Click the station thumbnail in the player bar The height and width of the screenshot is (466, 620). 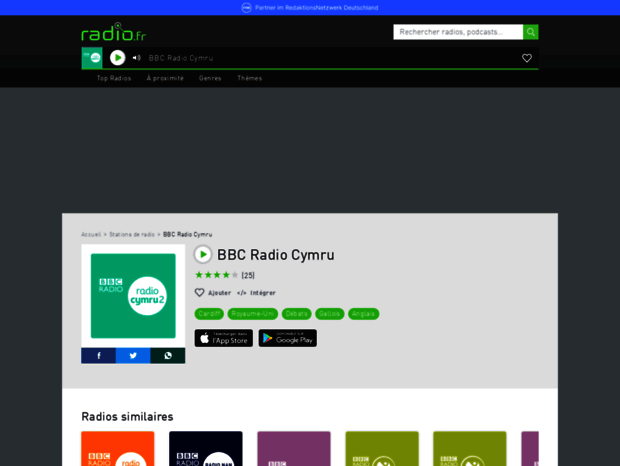coord(92,58)
